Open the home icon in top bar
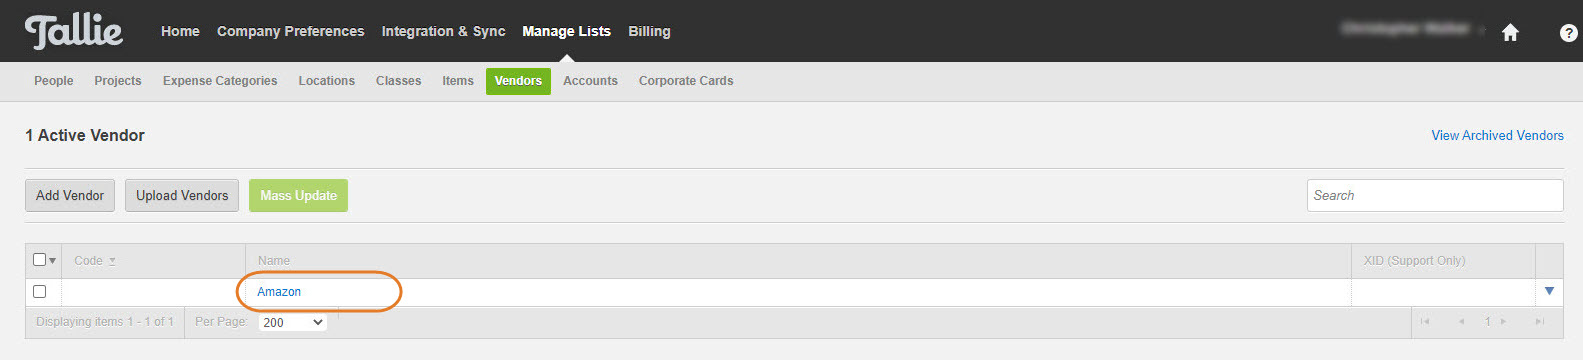 pyautogui.click(x=1510, y=32)
